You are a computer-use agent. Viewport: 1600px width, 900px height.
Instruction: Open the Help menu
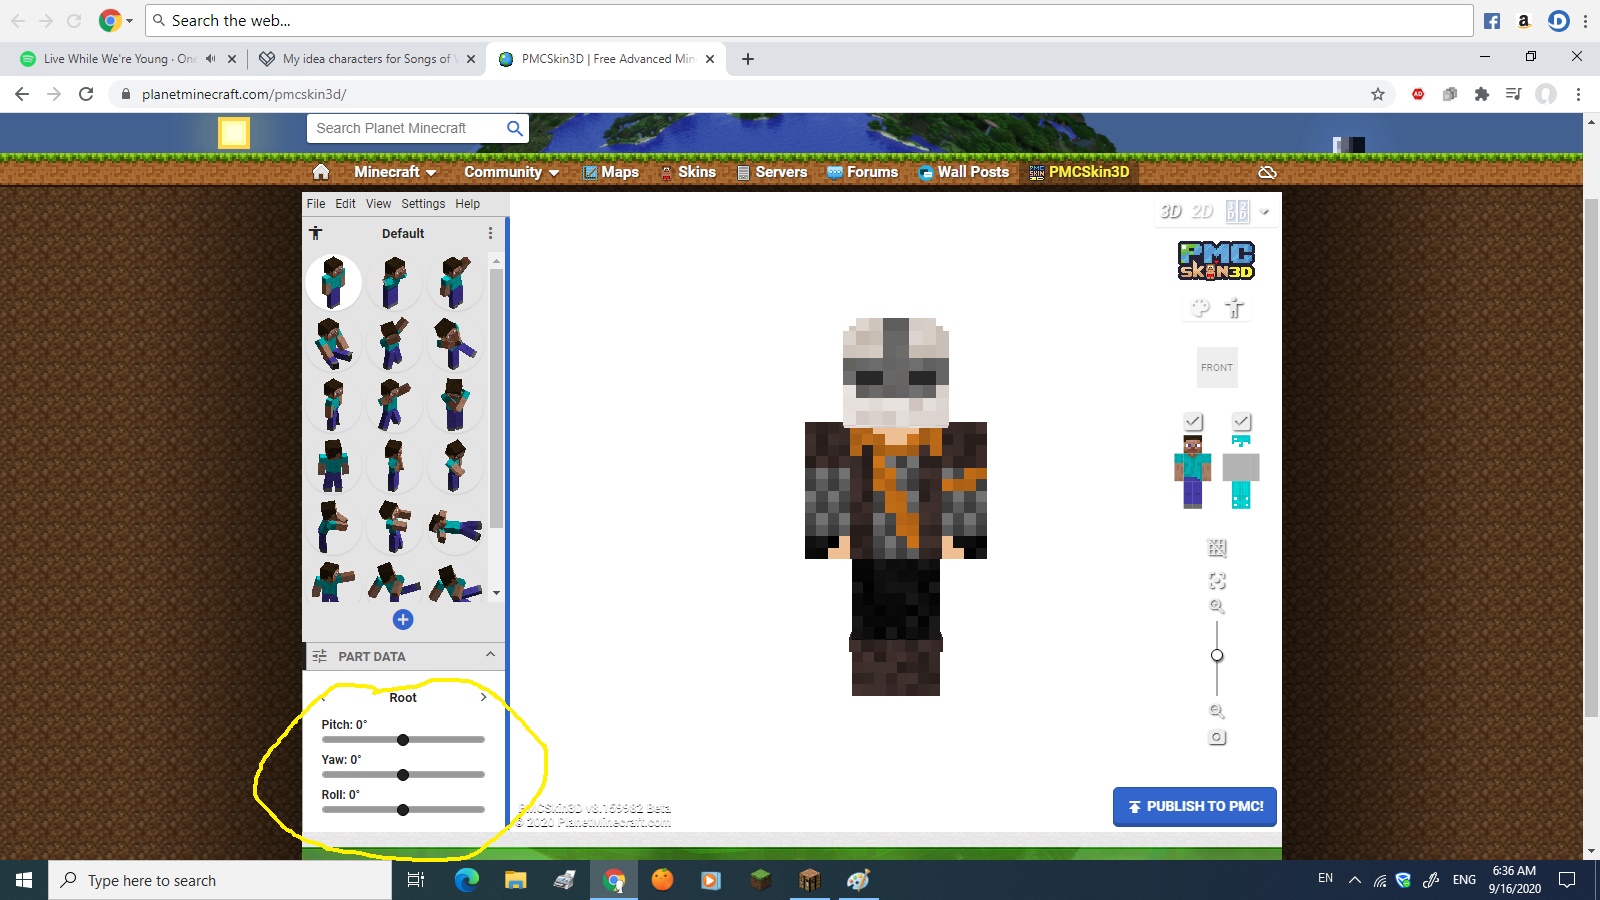pos(468,203)
